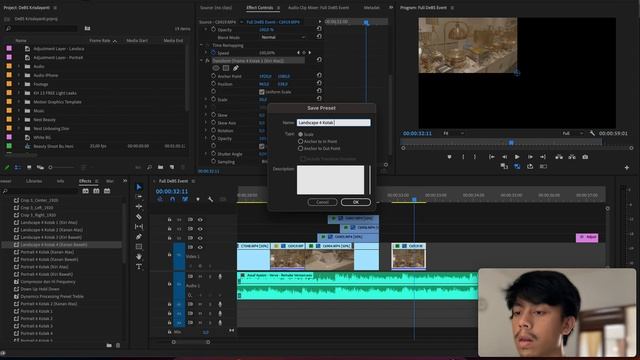Click Mark Out bracket icon
Image resolution: width=640 pixels, height=360 pixels.
tap(475, 157)
